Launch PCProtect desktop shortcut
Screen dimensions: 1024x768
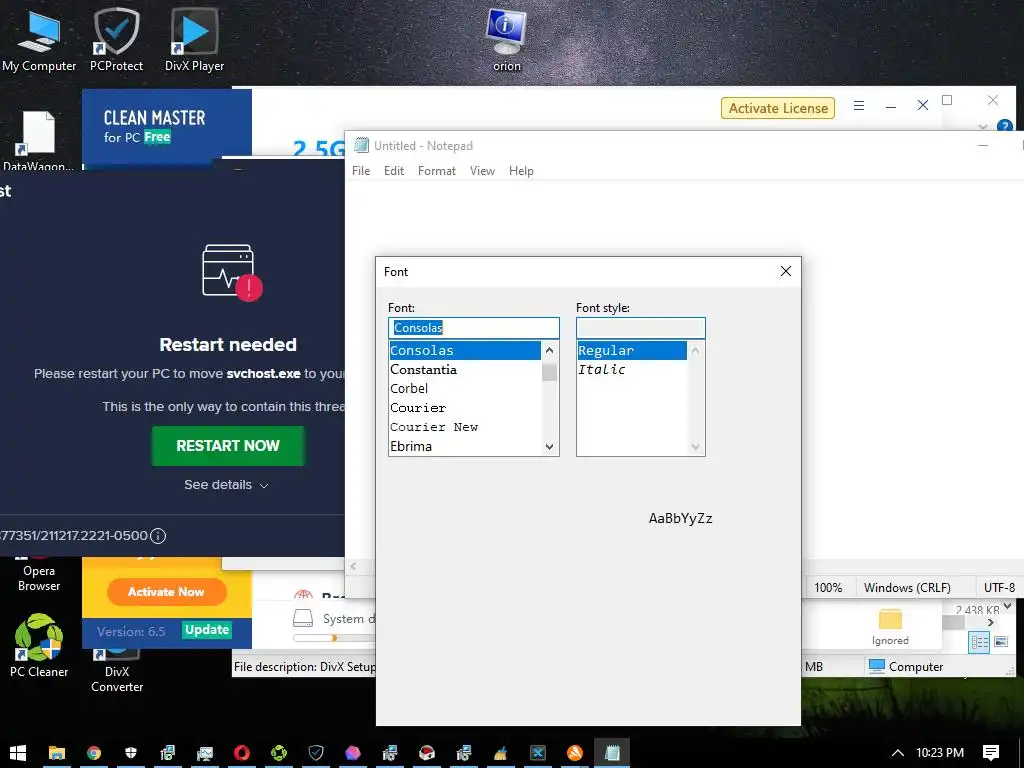(116, 39)
